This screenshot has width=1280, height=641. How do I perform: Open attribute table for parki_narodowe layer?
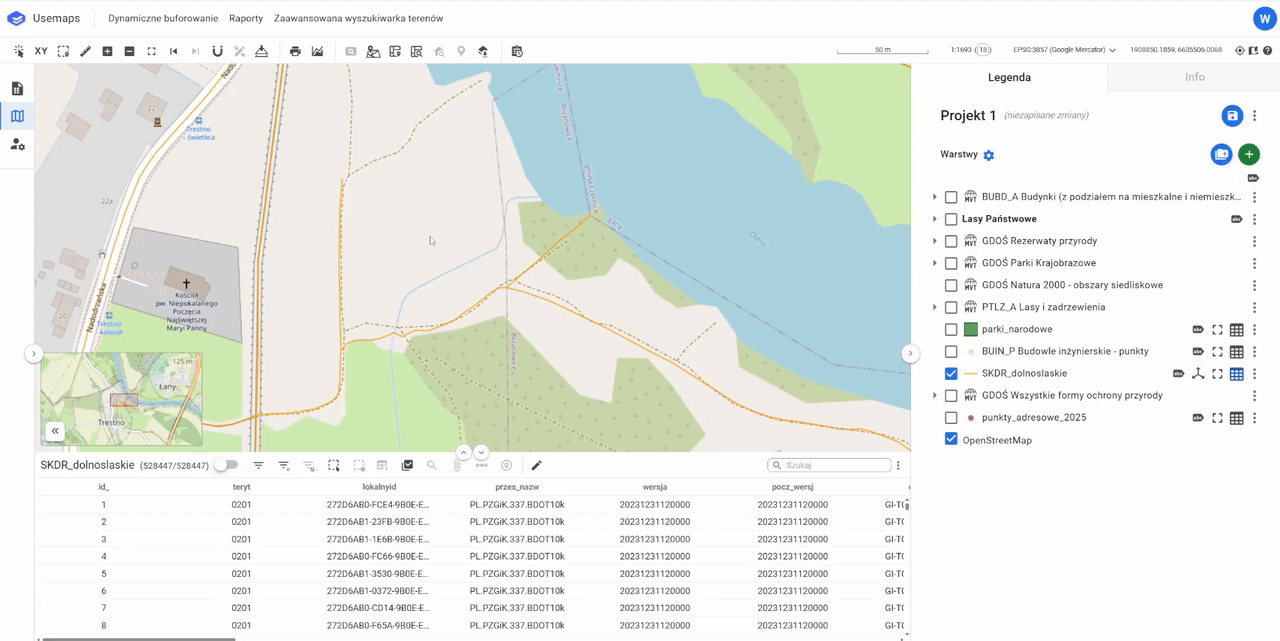(1237, 330)
